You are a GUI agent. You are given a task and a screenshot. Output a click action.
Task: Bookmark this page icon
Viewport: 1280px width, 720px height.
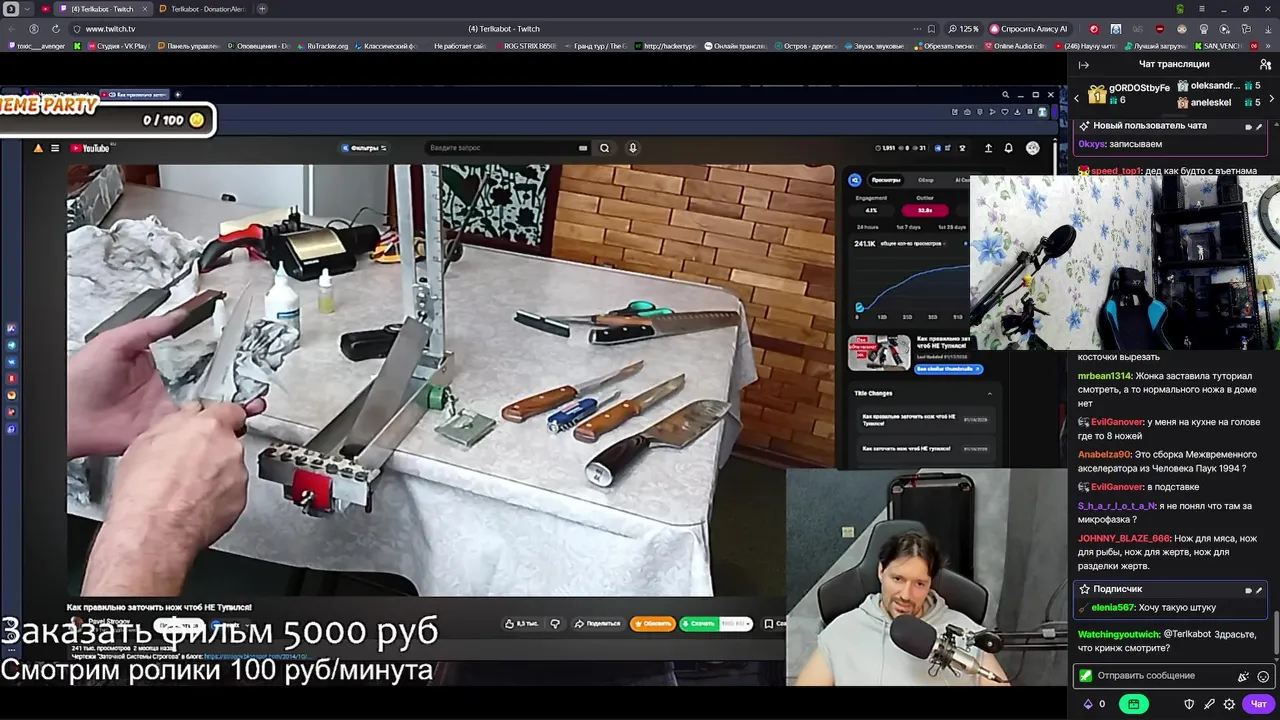click(932, 29)
